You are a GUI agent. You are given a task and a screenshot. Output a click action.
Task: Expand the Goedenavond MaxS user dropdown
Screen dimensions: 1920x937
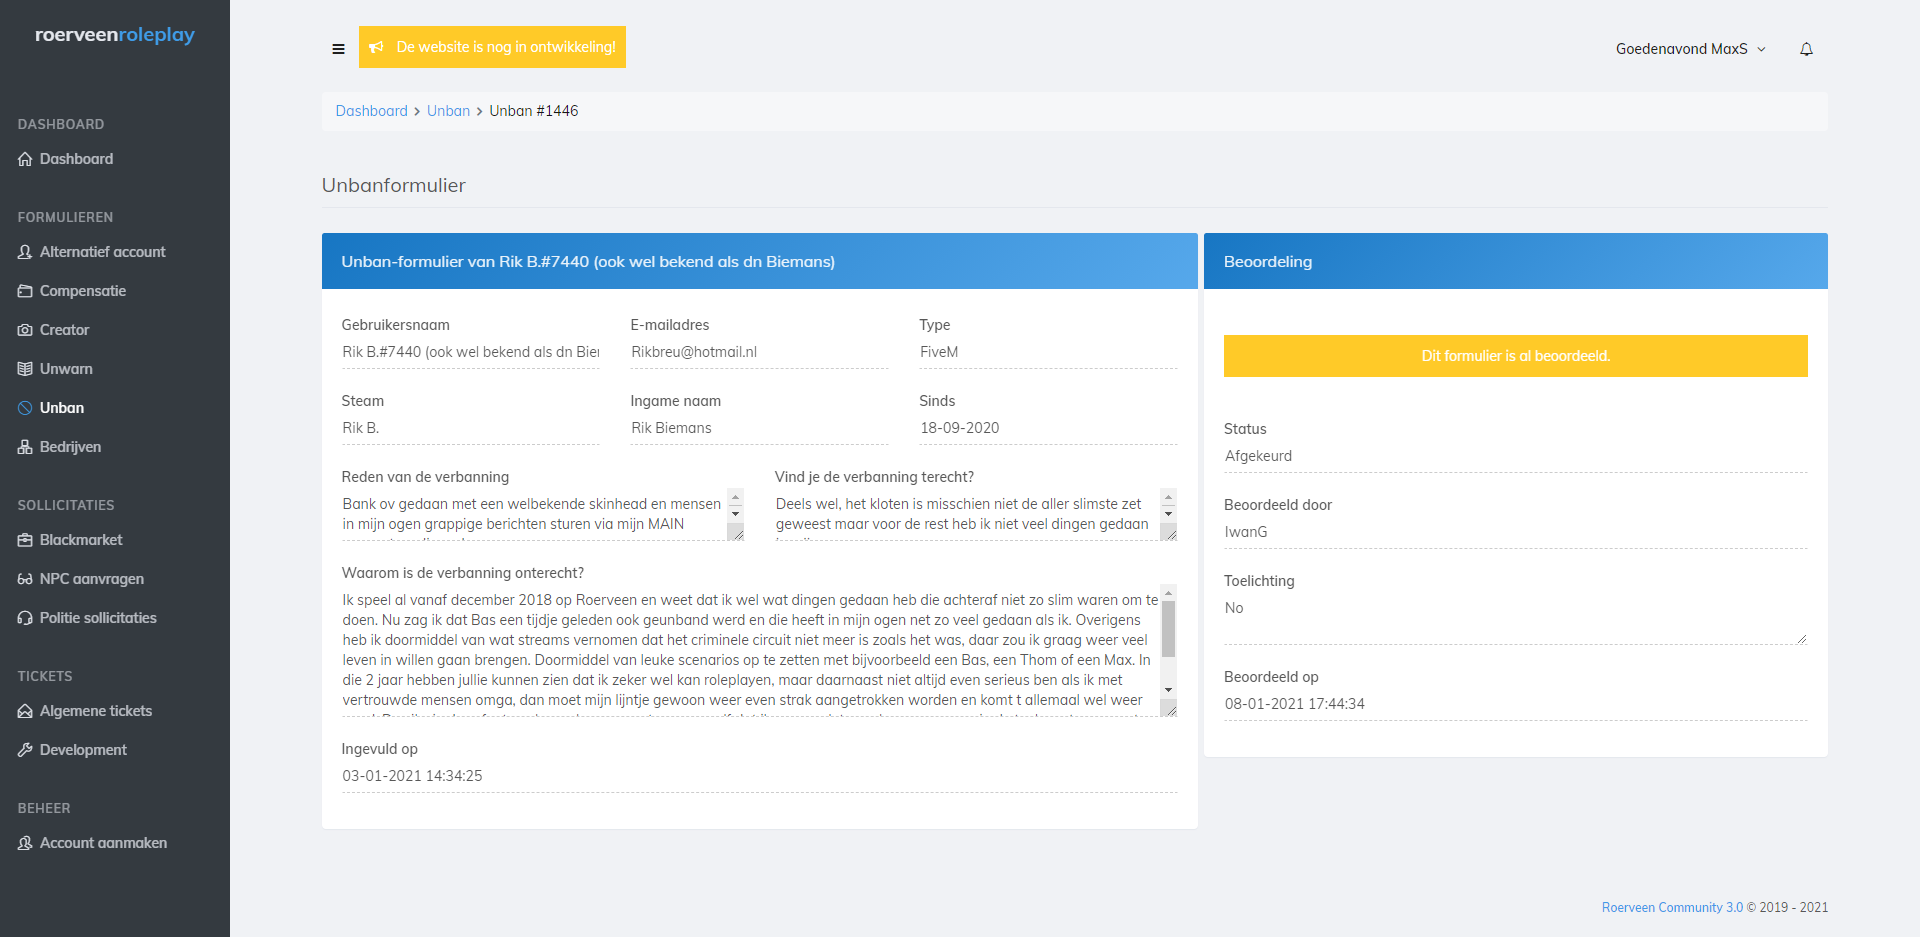(x=1690, y=49)
